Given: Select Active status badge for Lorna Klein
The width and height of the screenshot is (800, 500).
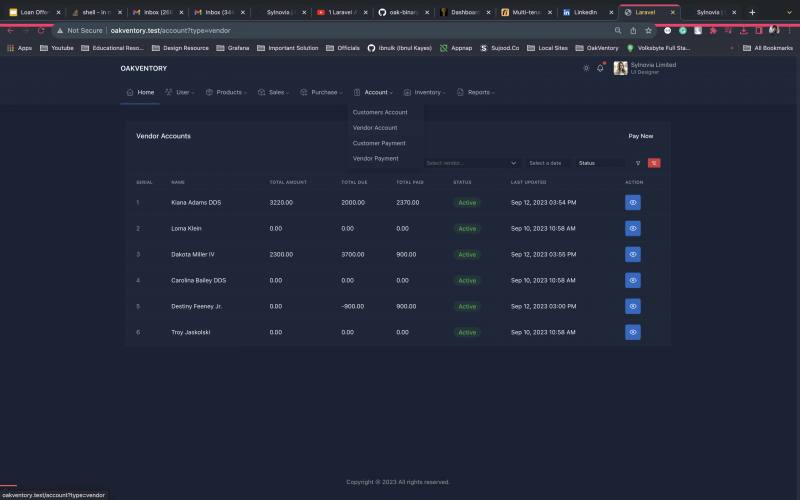Looking at the screenshot, I should coord(467,229).
